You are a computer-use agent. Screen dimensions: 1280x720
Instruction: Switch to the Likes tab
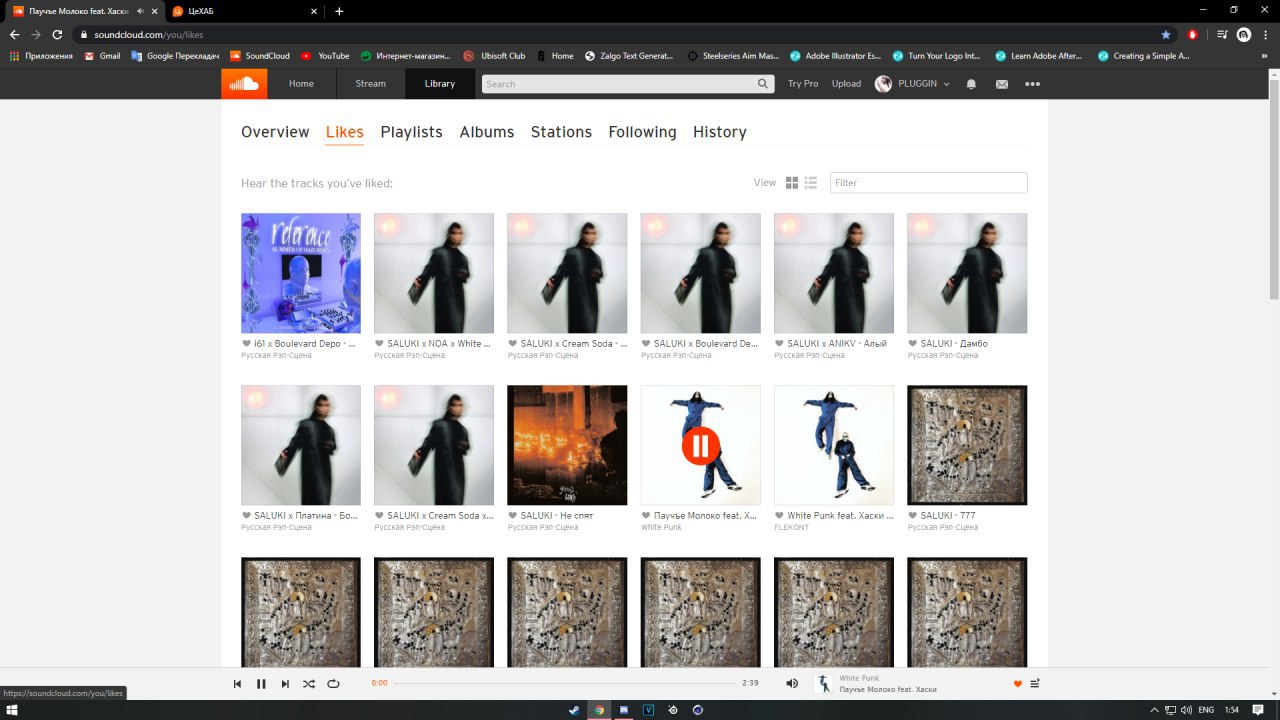click(x=344, y=132)
